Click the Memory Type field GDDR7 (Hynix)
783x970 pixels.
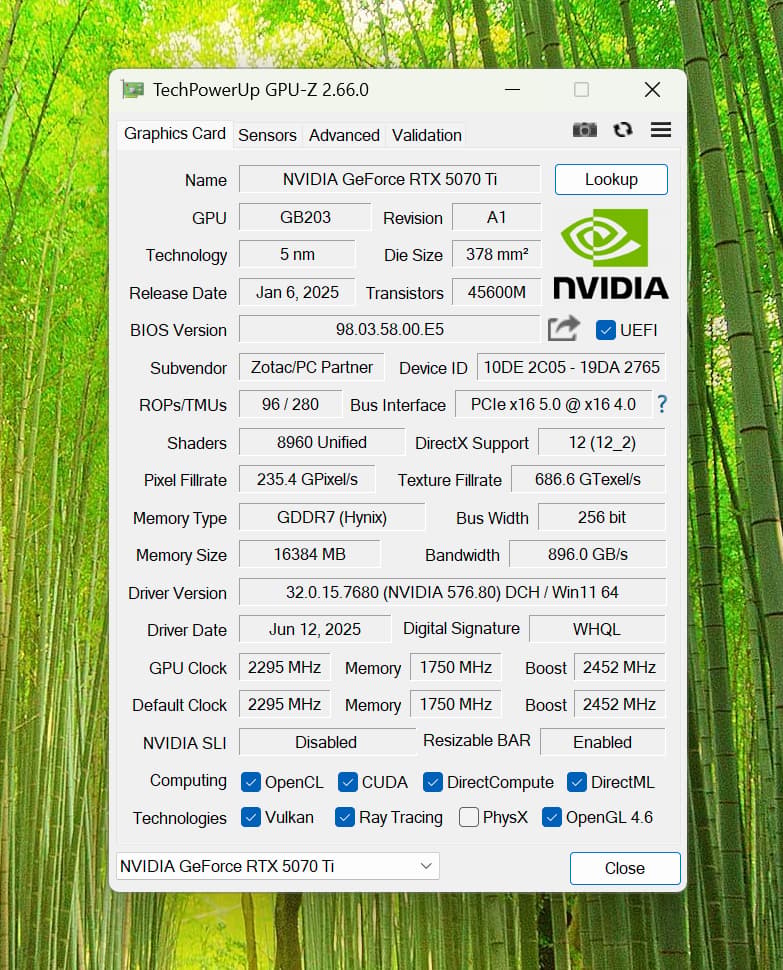[332, 517]
